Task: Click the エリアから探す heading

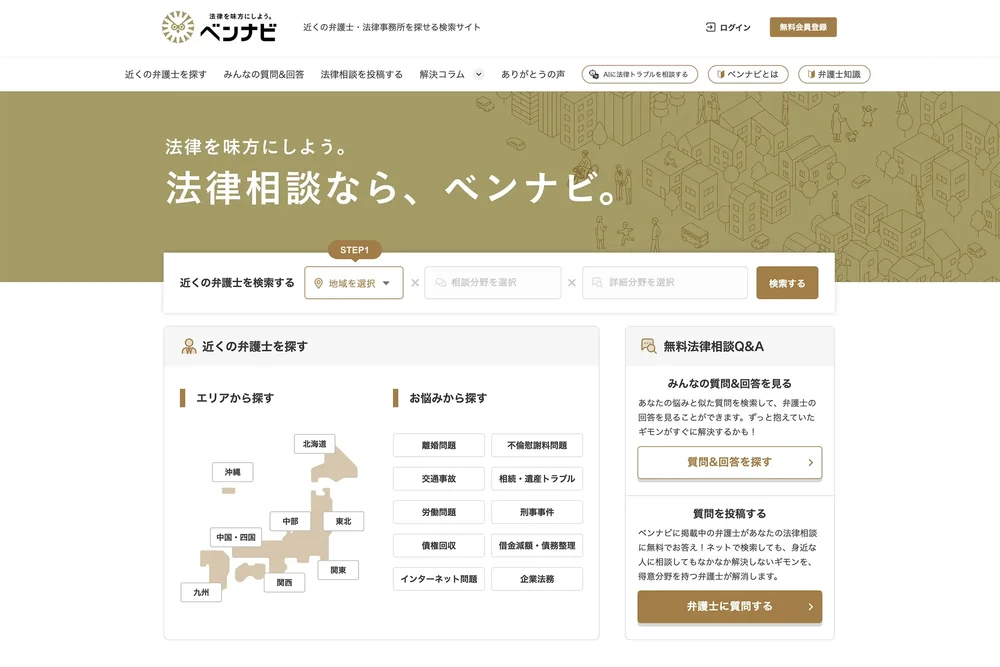Action: tap(235, 398)
